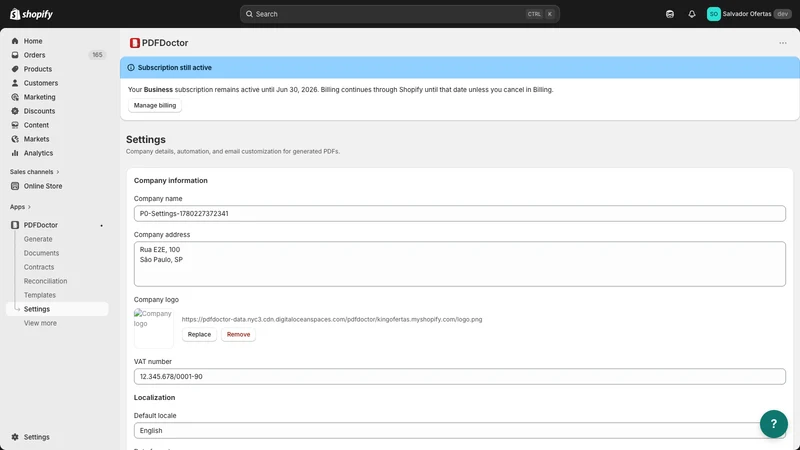Image resolution: width=800 pixels, height=450 pixels.
Task: Expand the Sales channels section
Action: (34, 171)
